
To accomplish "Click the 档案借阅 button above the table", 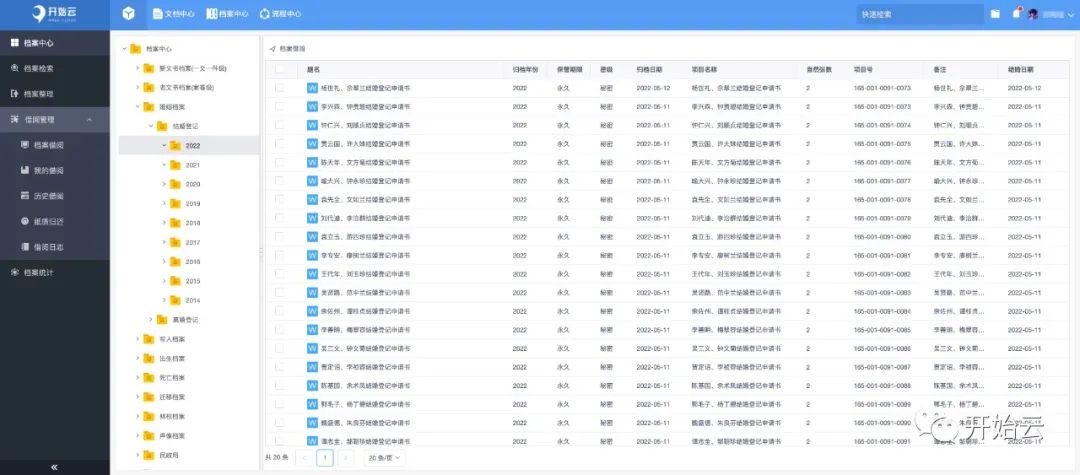I will pos(288,48).
